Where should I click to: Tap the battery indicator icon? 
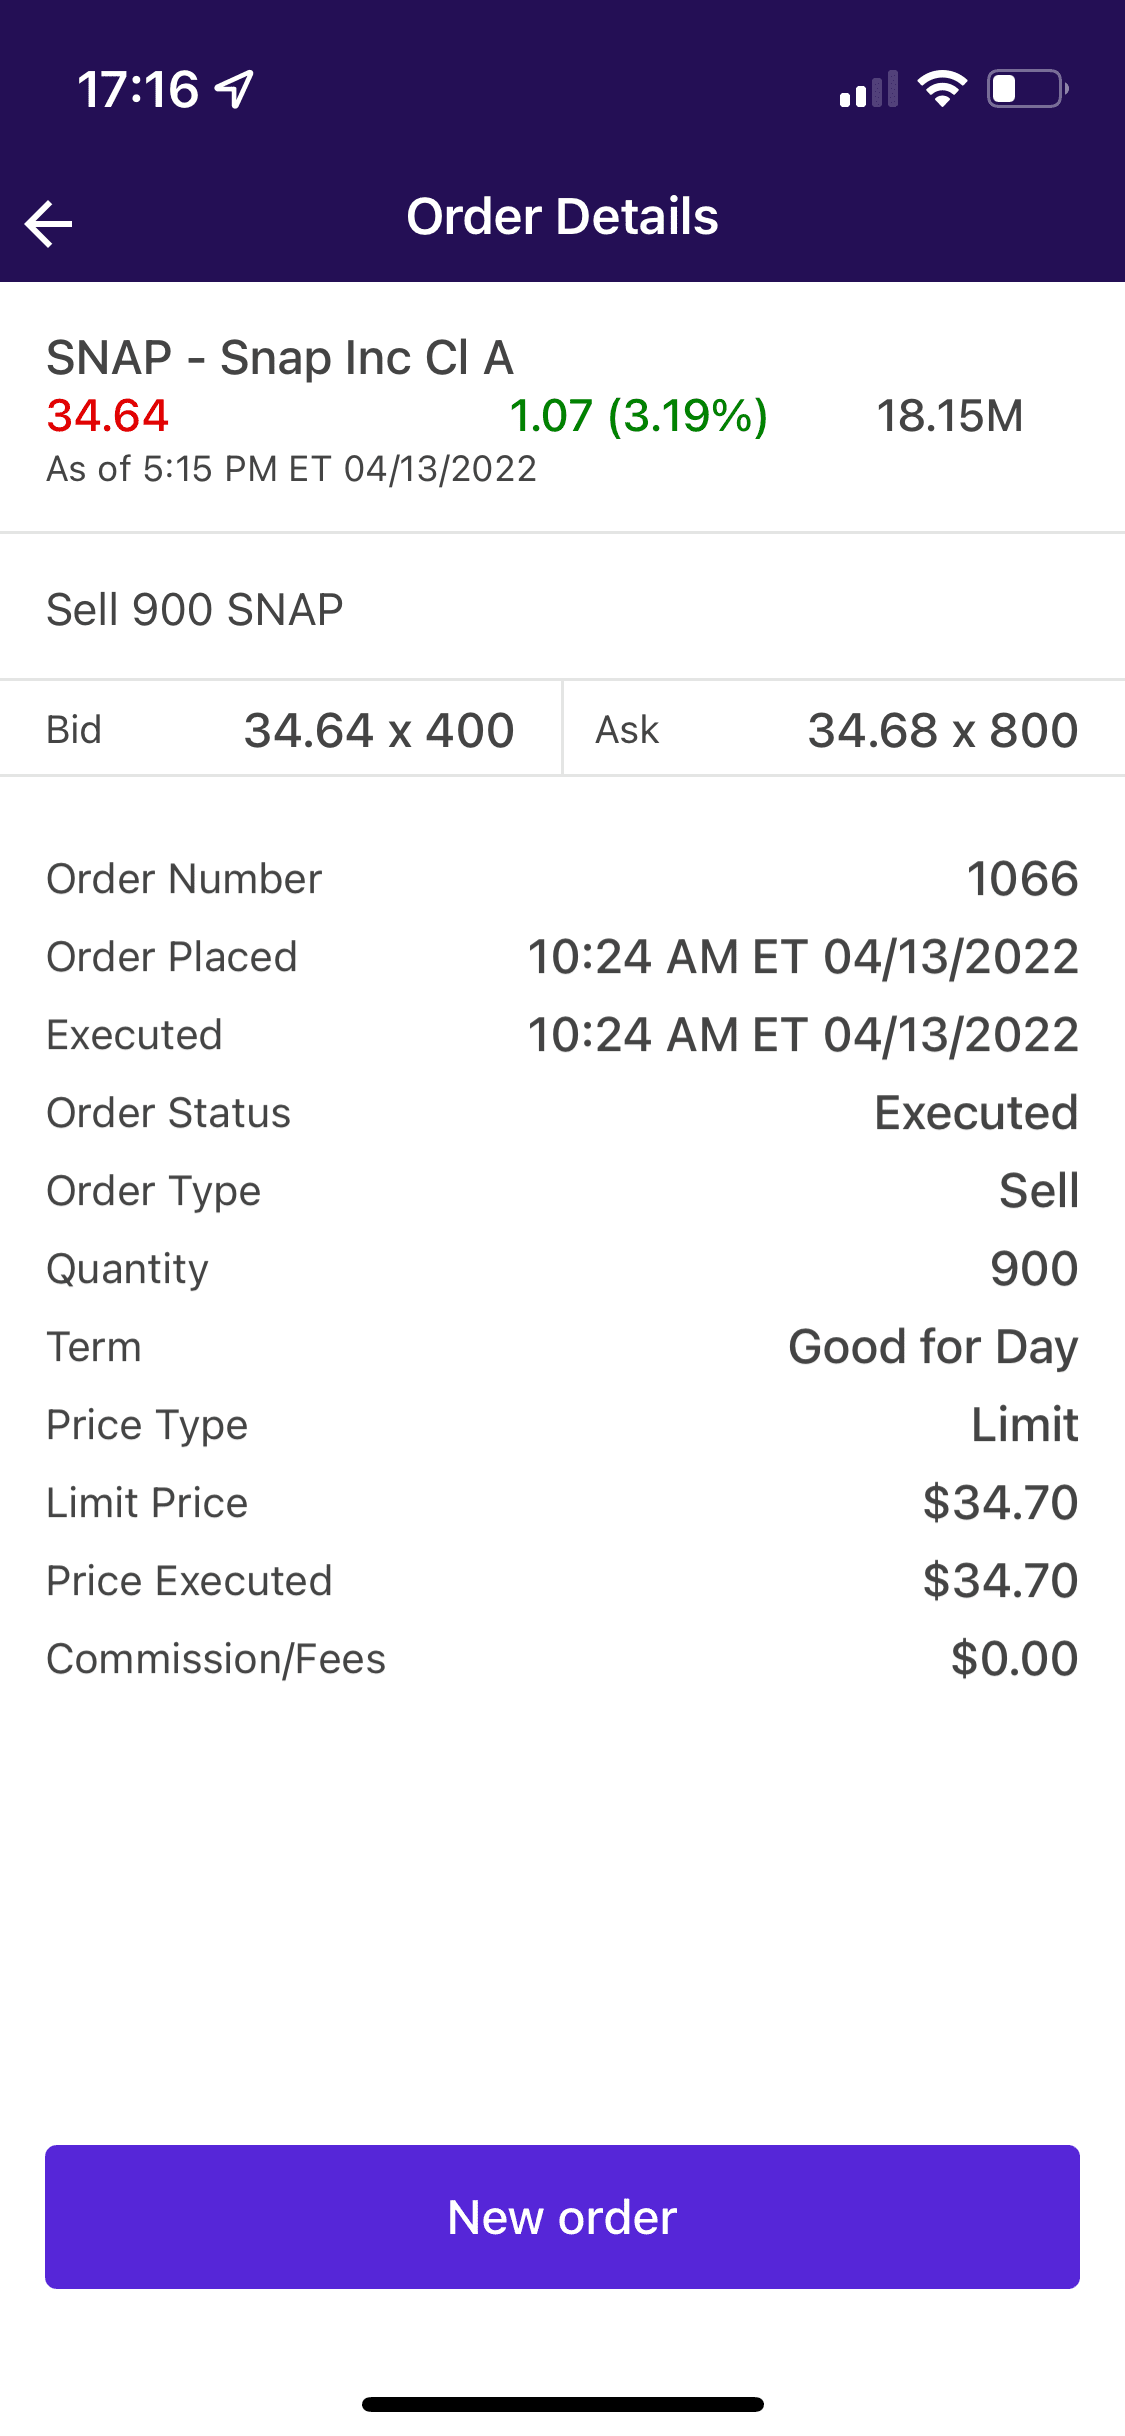point(1027,89)
